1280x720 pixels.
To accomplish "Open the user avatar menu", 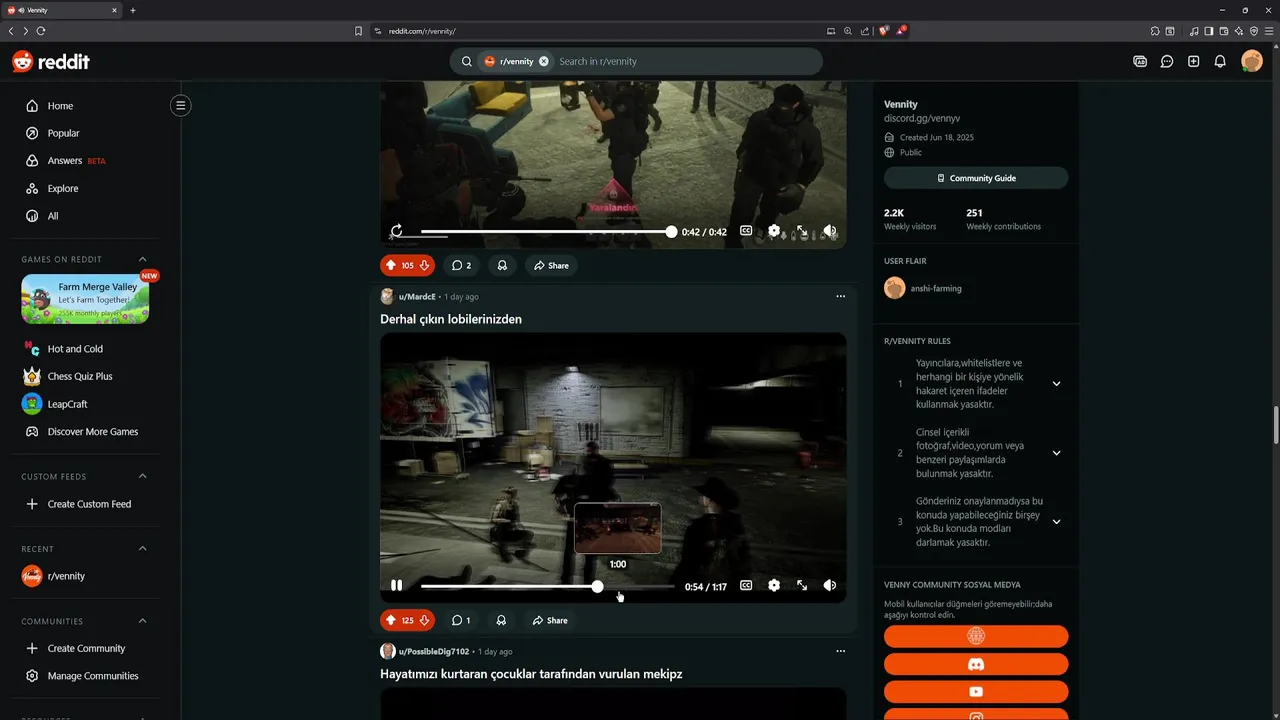I will 1252,61.
